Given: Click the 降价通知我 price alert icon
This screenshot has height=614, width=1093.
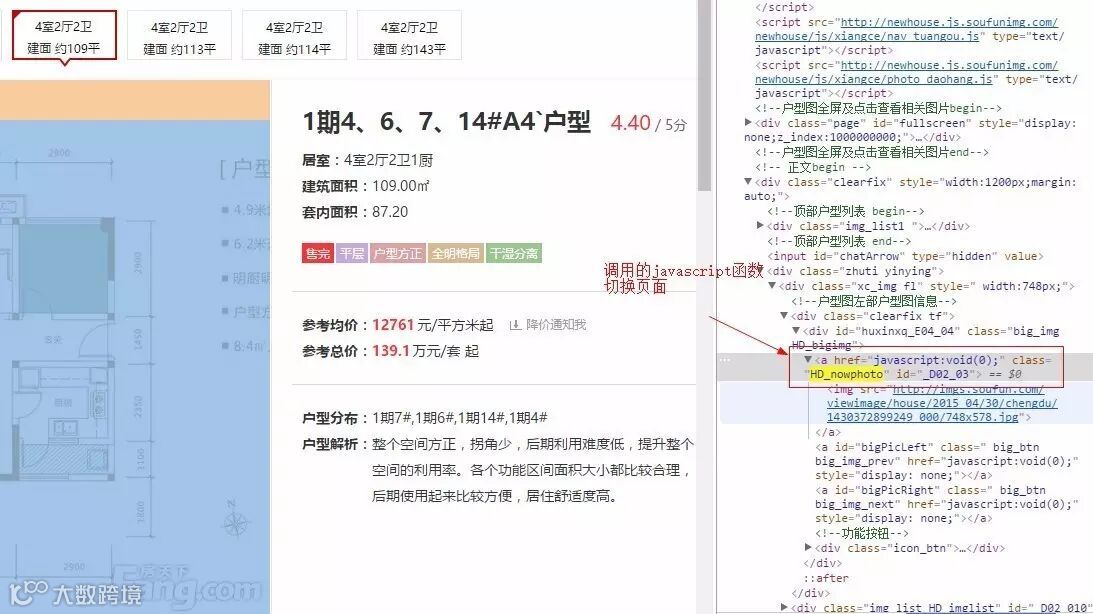Looking at the screenshot, I should (515, 325).
